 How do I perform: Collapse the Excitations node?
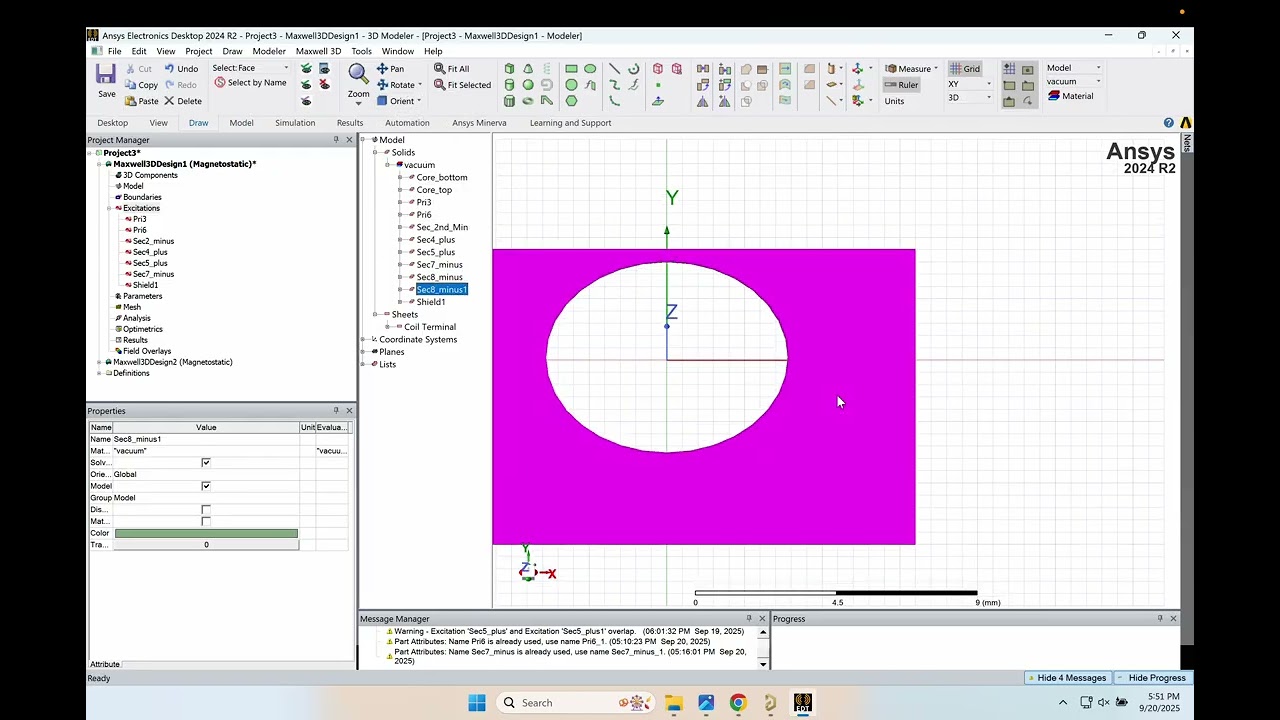[109, 208]
